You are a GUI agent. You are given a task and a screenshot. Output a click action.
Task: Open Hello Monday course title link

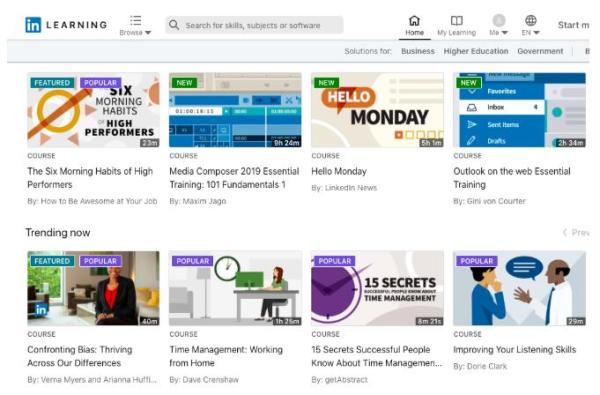[x=339, y=171]
